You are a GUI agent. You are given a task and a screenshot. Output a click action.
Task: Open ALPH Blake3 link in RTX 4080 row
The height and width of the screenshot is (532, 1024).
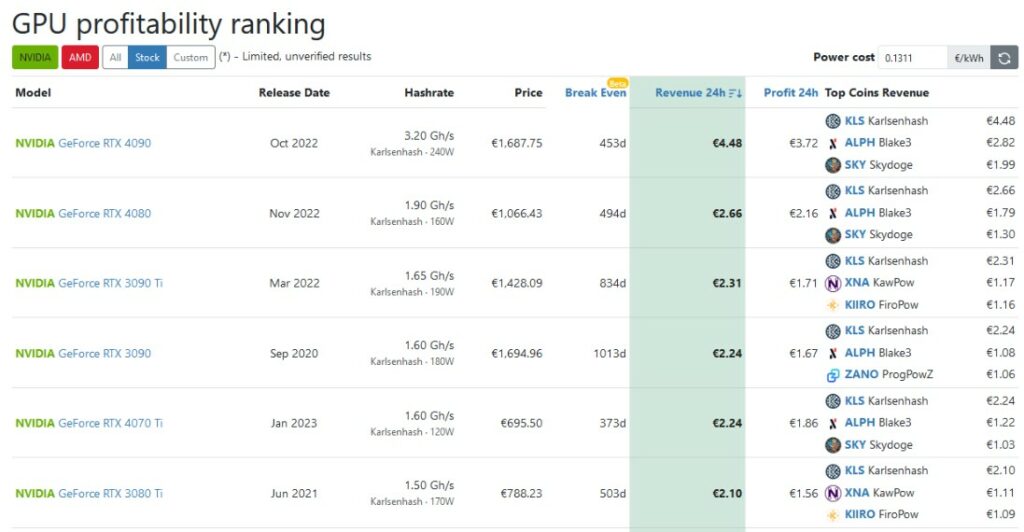point(878,213)
